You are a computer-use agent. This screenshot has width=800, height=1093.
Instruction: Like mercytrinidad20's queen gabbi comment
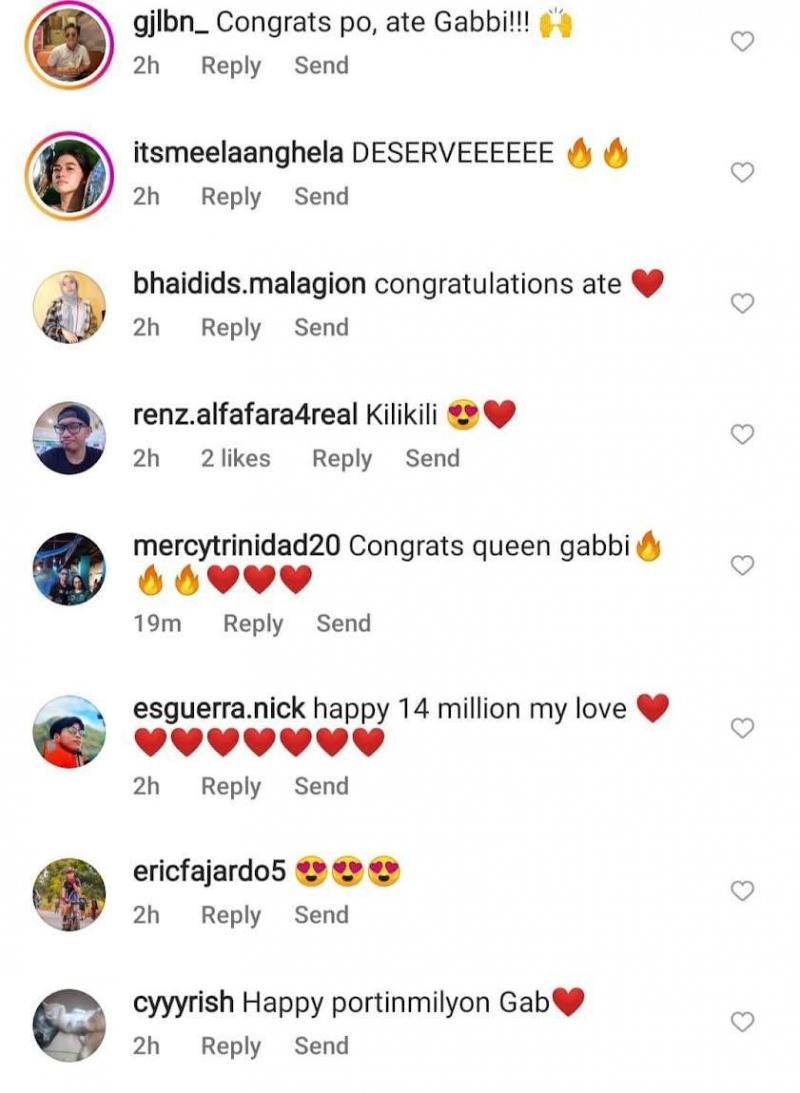tap(742, 566)
